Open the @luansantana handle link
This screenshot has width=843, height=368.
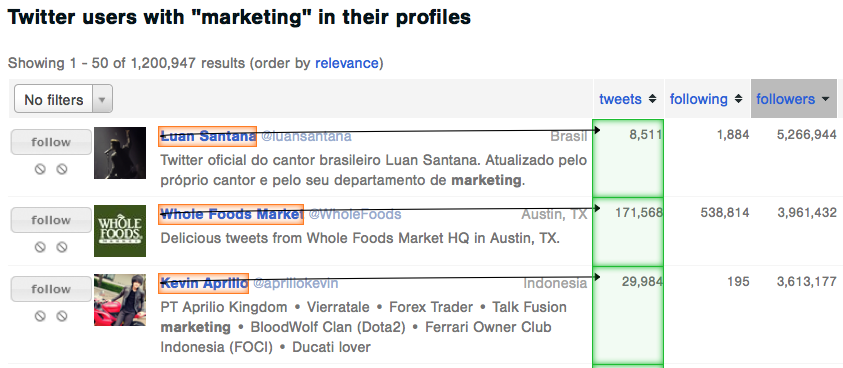click(x=306, y=137)
